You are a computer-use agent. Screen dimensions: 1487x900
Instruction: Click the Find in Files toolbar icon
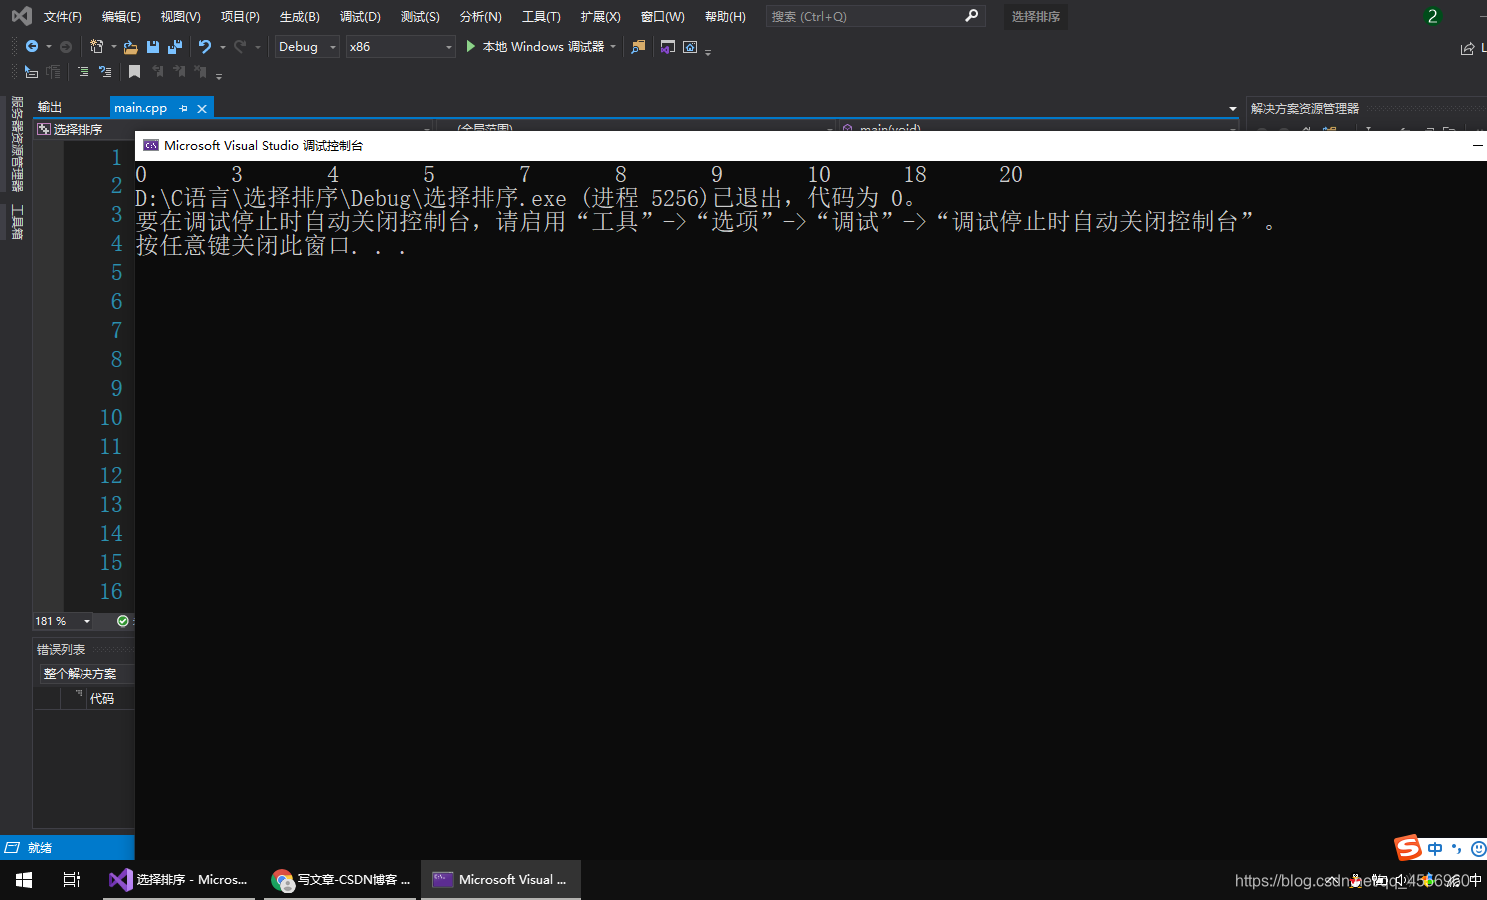[638, 47]
